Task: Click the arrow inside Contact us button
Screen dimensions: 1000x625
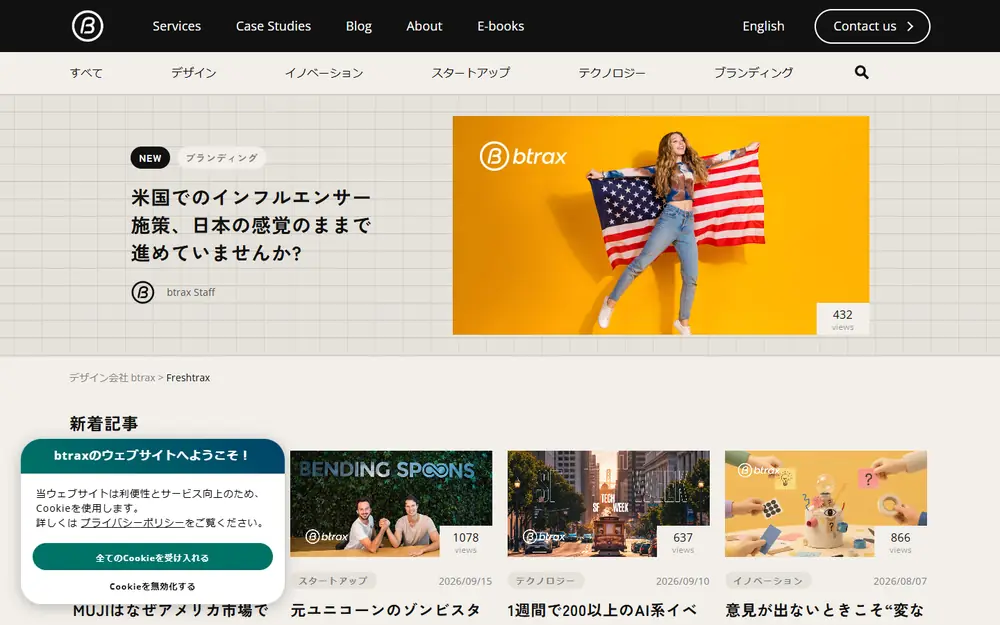Action: tap(910, 26)
